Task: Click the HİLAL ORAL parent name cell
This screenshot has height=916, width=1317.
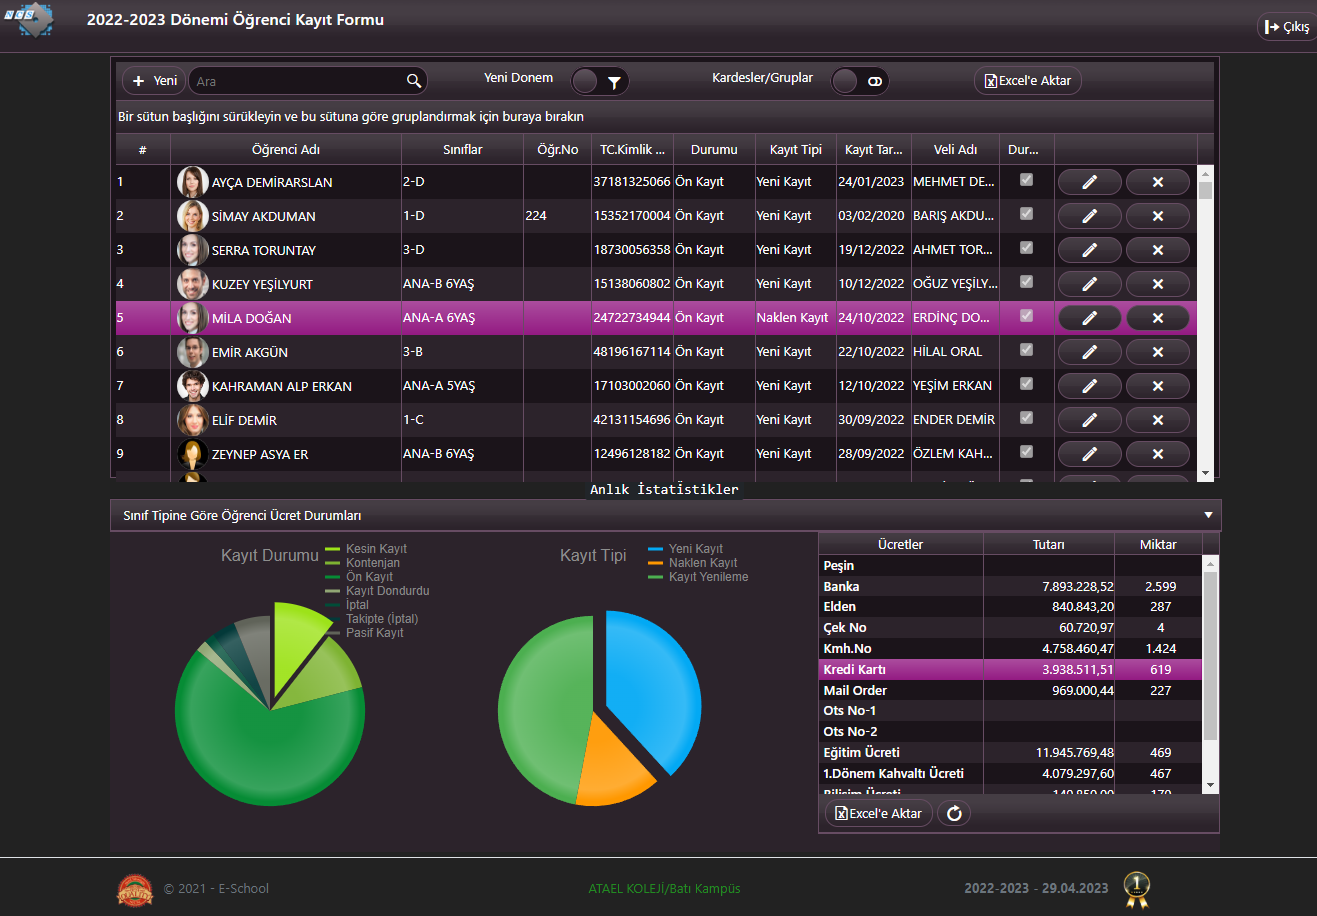Action: point(955,352)
